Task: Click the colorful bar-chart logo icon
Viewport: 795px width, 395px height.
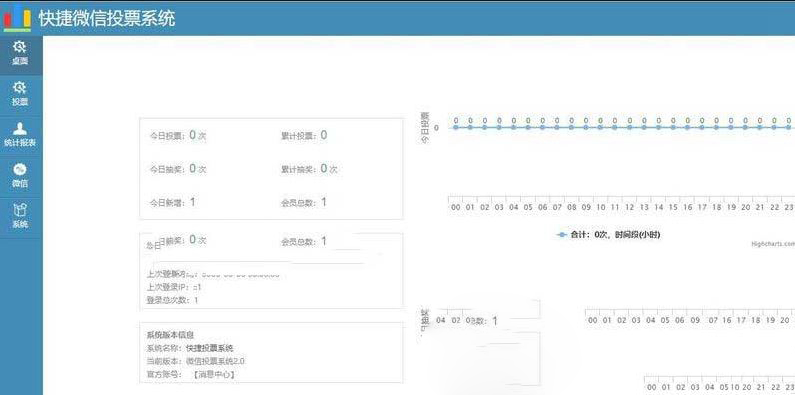Action: [17, 18]
